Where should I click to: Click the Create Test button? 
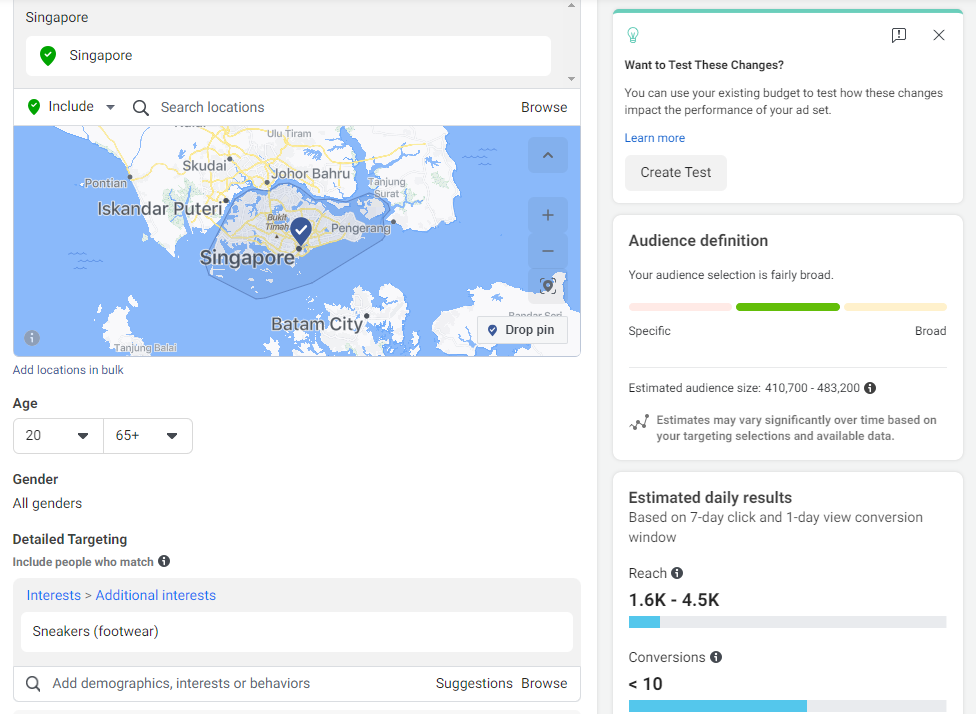coord(675,172)
